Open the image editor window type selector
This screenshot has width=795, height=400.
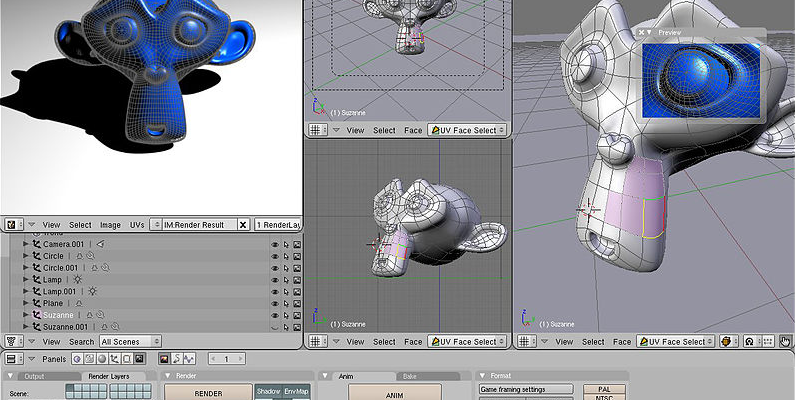[x=11, y=225]
